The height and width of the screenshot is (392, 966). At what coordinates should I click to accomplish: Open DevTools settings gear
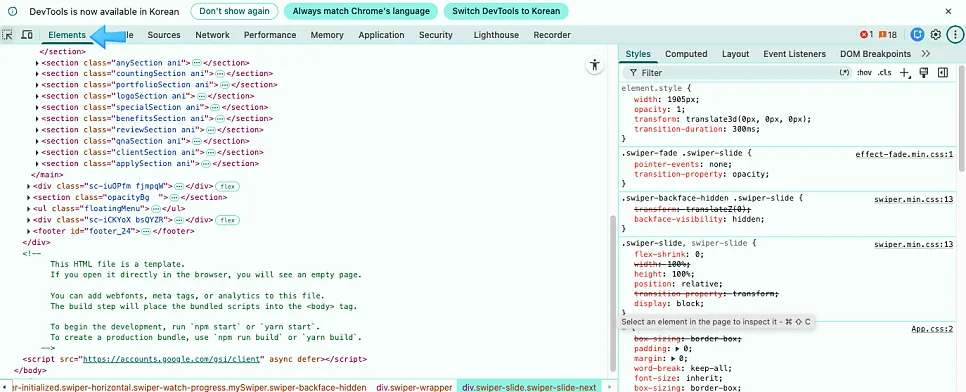pyautogui.click(x=936, y=35)
